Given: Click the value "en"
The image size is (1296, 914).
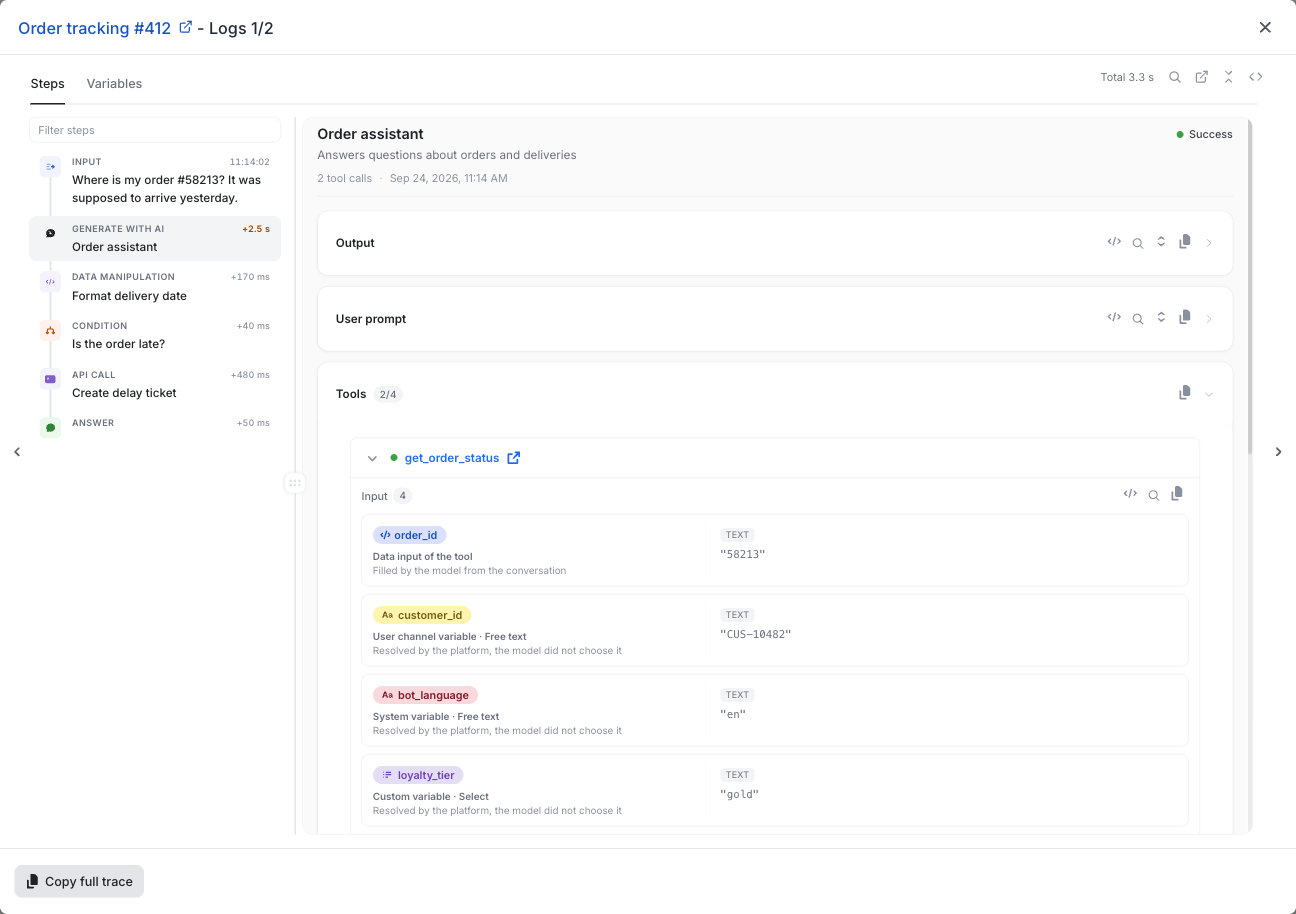Looking at the screenshot, I should click(734, 714).
